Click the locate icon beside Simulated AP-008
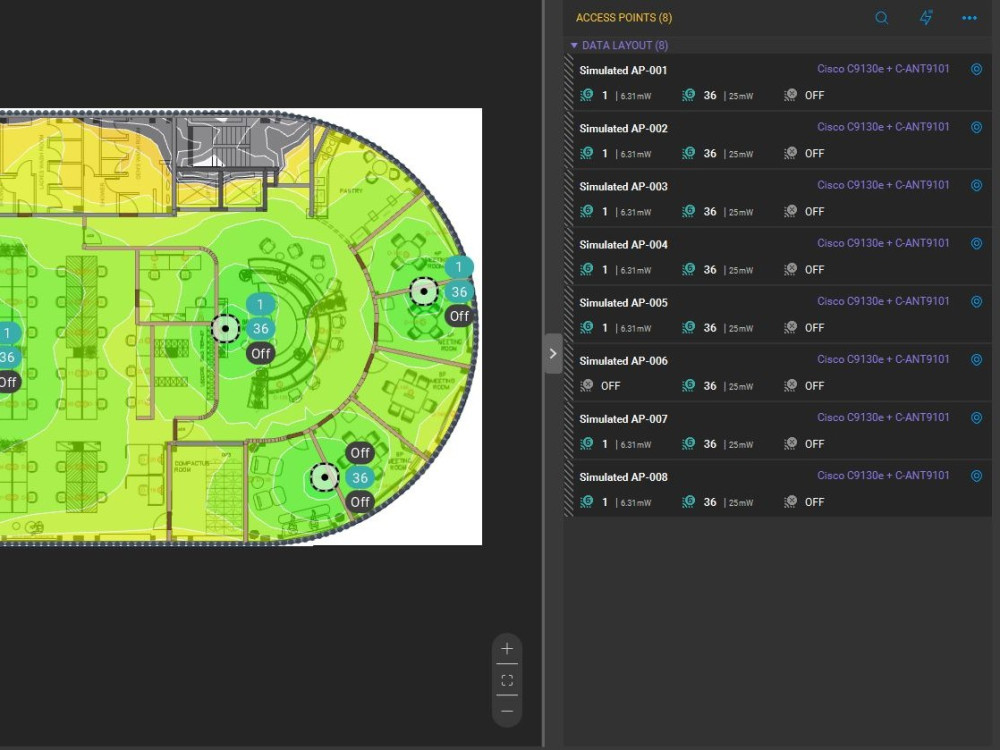The image size is (1000, 750). point(976,475)
